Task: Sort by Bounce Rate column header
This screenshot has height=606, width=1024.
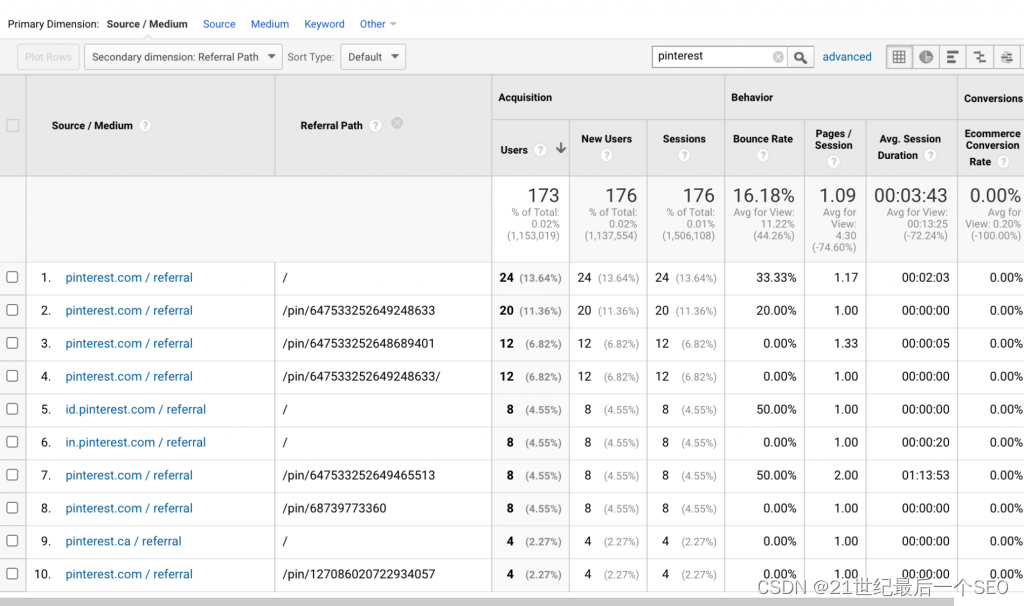Action: click(x=763, y=139)
